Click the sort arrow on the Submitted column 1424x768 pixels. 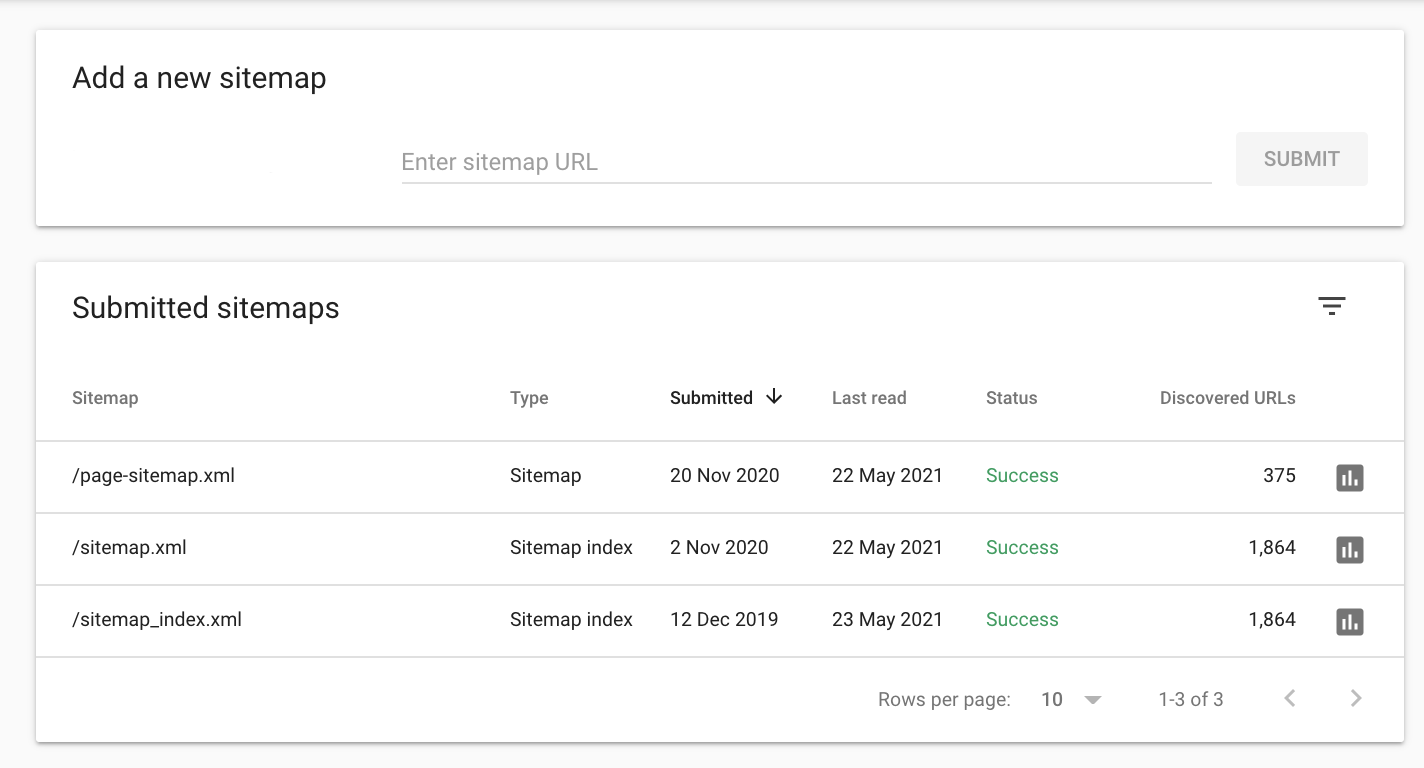coord(774,397)
